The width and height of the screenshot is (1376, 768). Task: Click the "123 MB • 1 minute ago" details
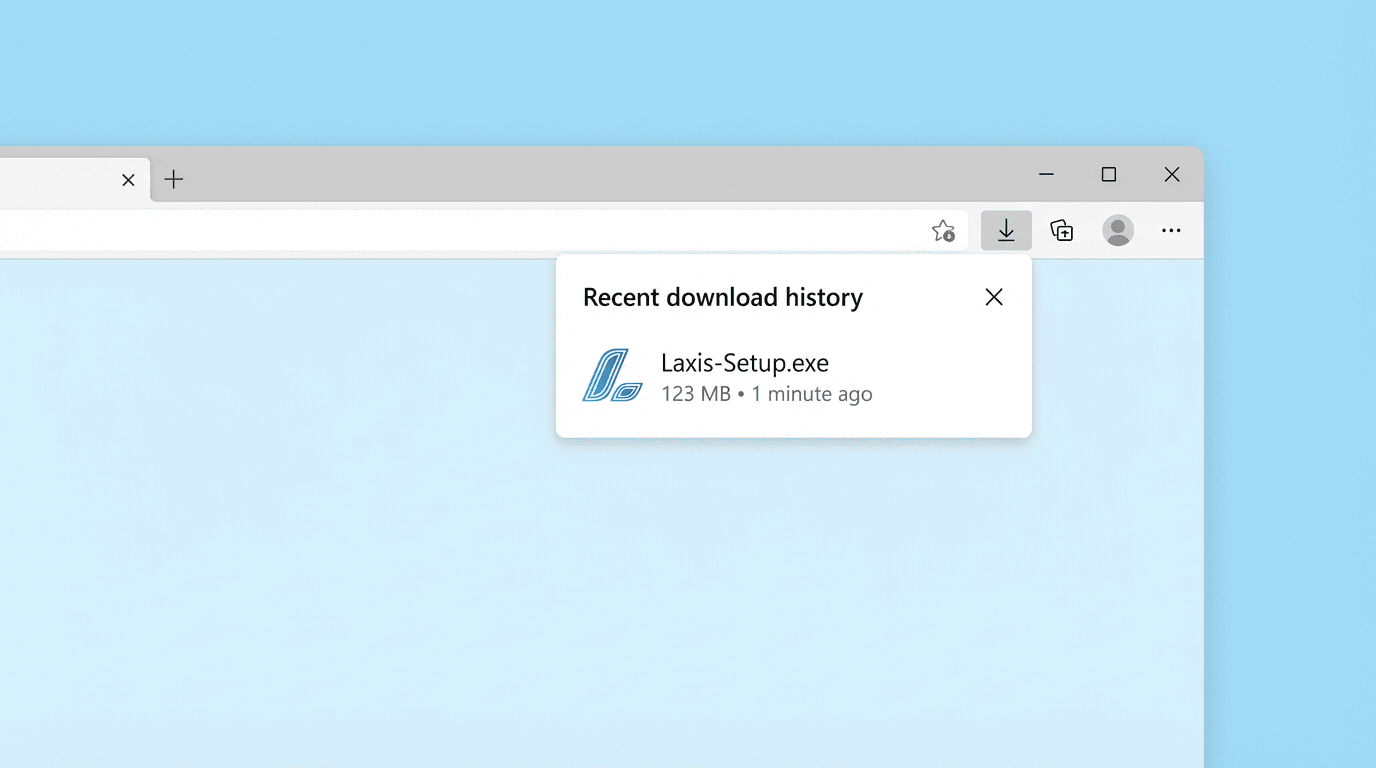click(x=766, y=394)
